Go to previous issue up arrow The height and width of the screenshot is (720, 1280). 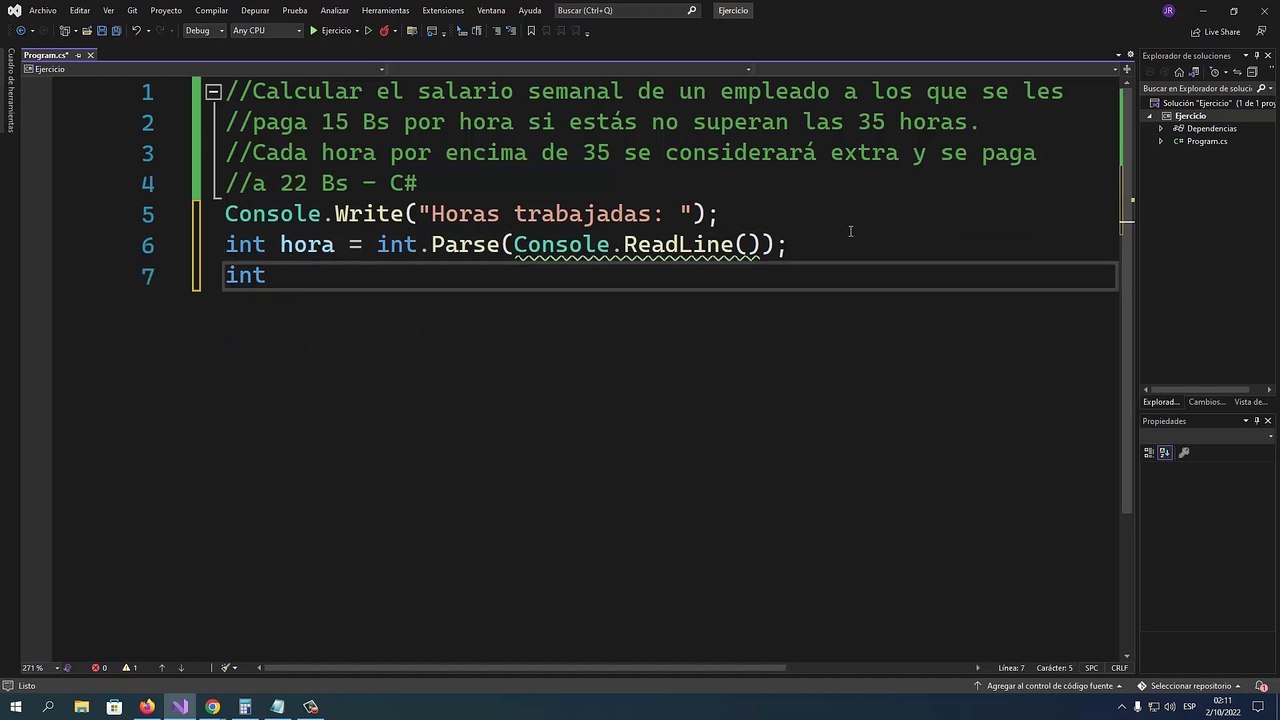(162, 668)
